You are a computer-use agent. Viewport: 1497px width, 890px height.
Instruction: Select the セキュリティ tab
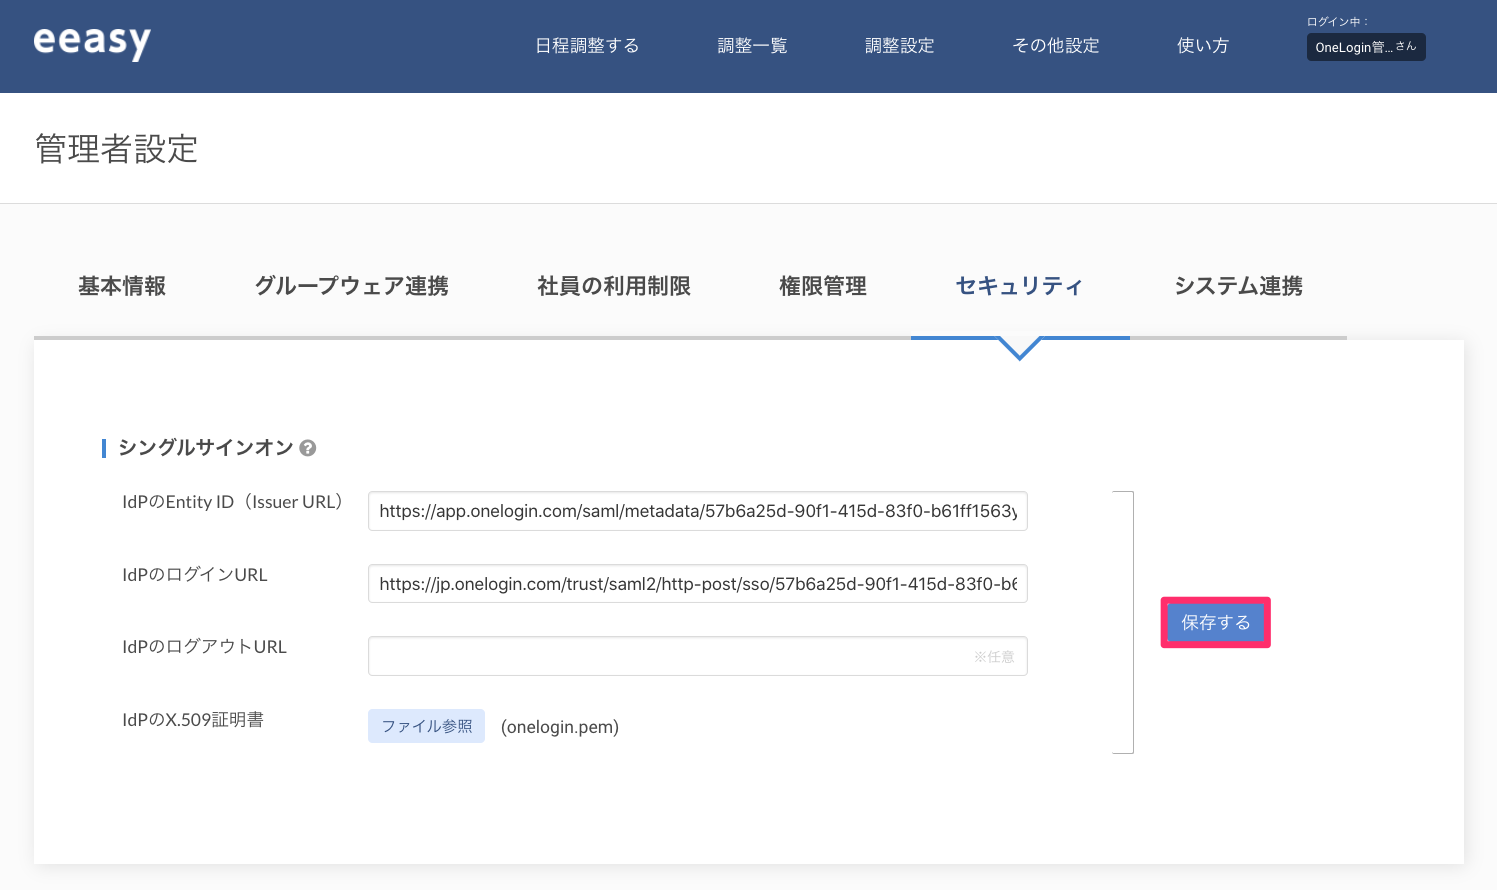pyautogui.click(x=1019, y=286)
